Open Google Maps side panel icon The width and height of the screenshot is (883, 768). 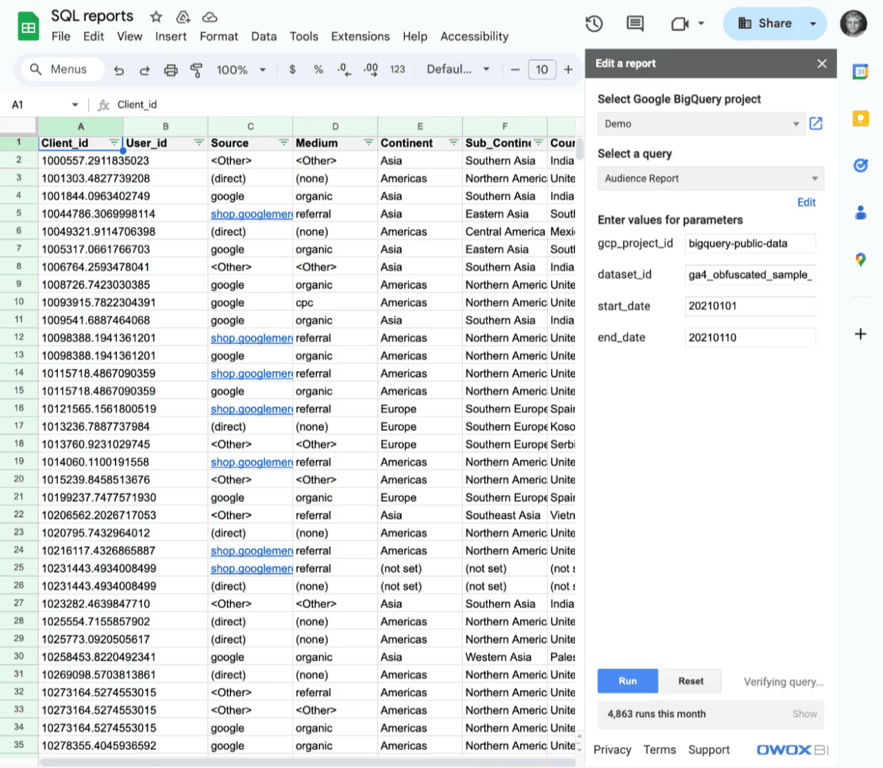(860, 260)
